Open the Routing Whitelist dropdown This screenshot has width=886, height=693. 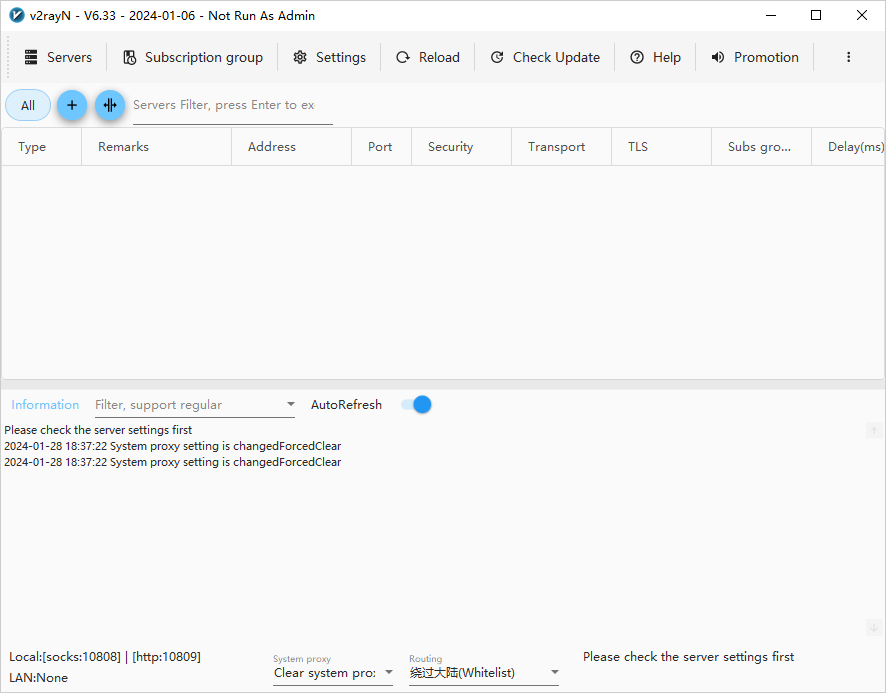pyautogui.click(x=484, y=673)
